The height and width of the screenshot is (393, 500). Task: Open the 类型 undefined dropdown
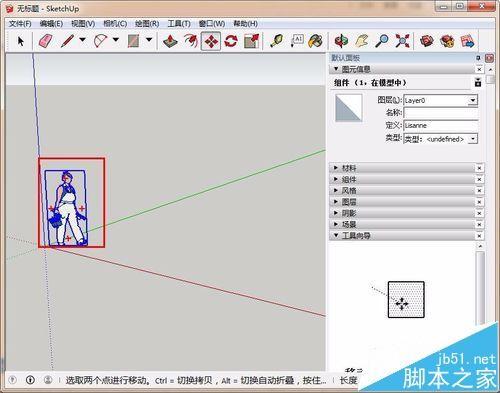473,139
